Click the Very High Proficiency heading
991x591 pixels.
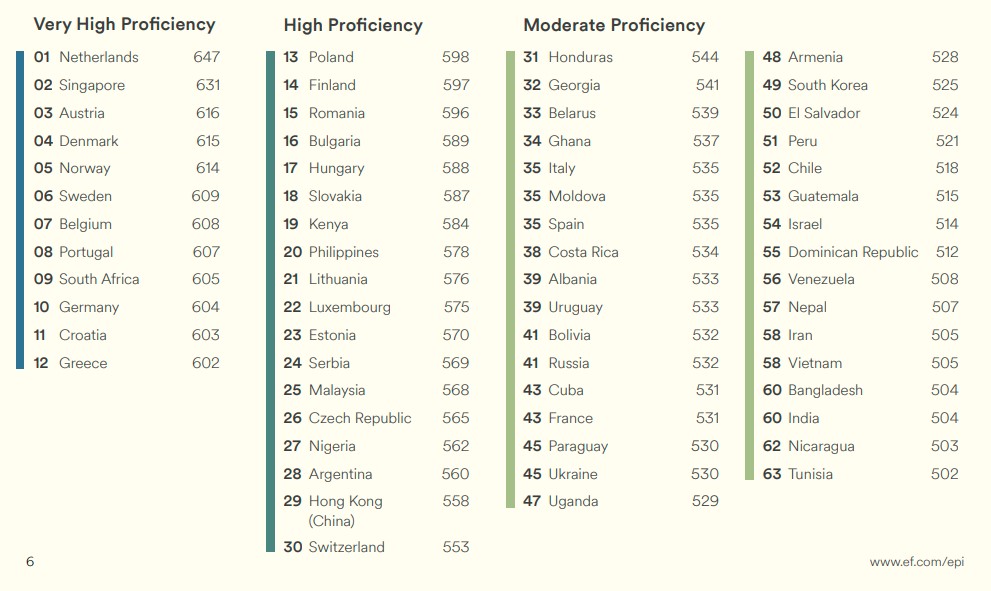coord(124,24)
